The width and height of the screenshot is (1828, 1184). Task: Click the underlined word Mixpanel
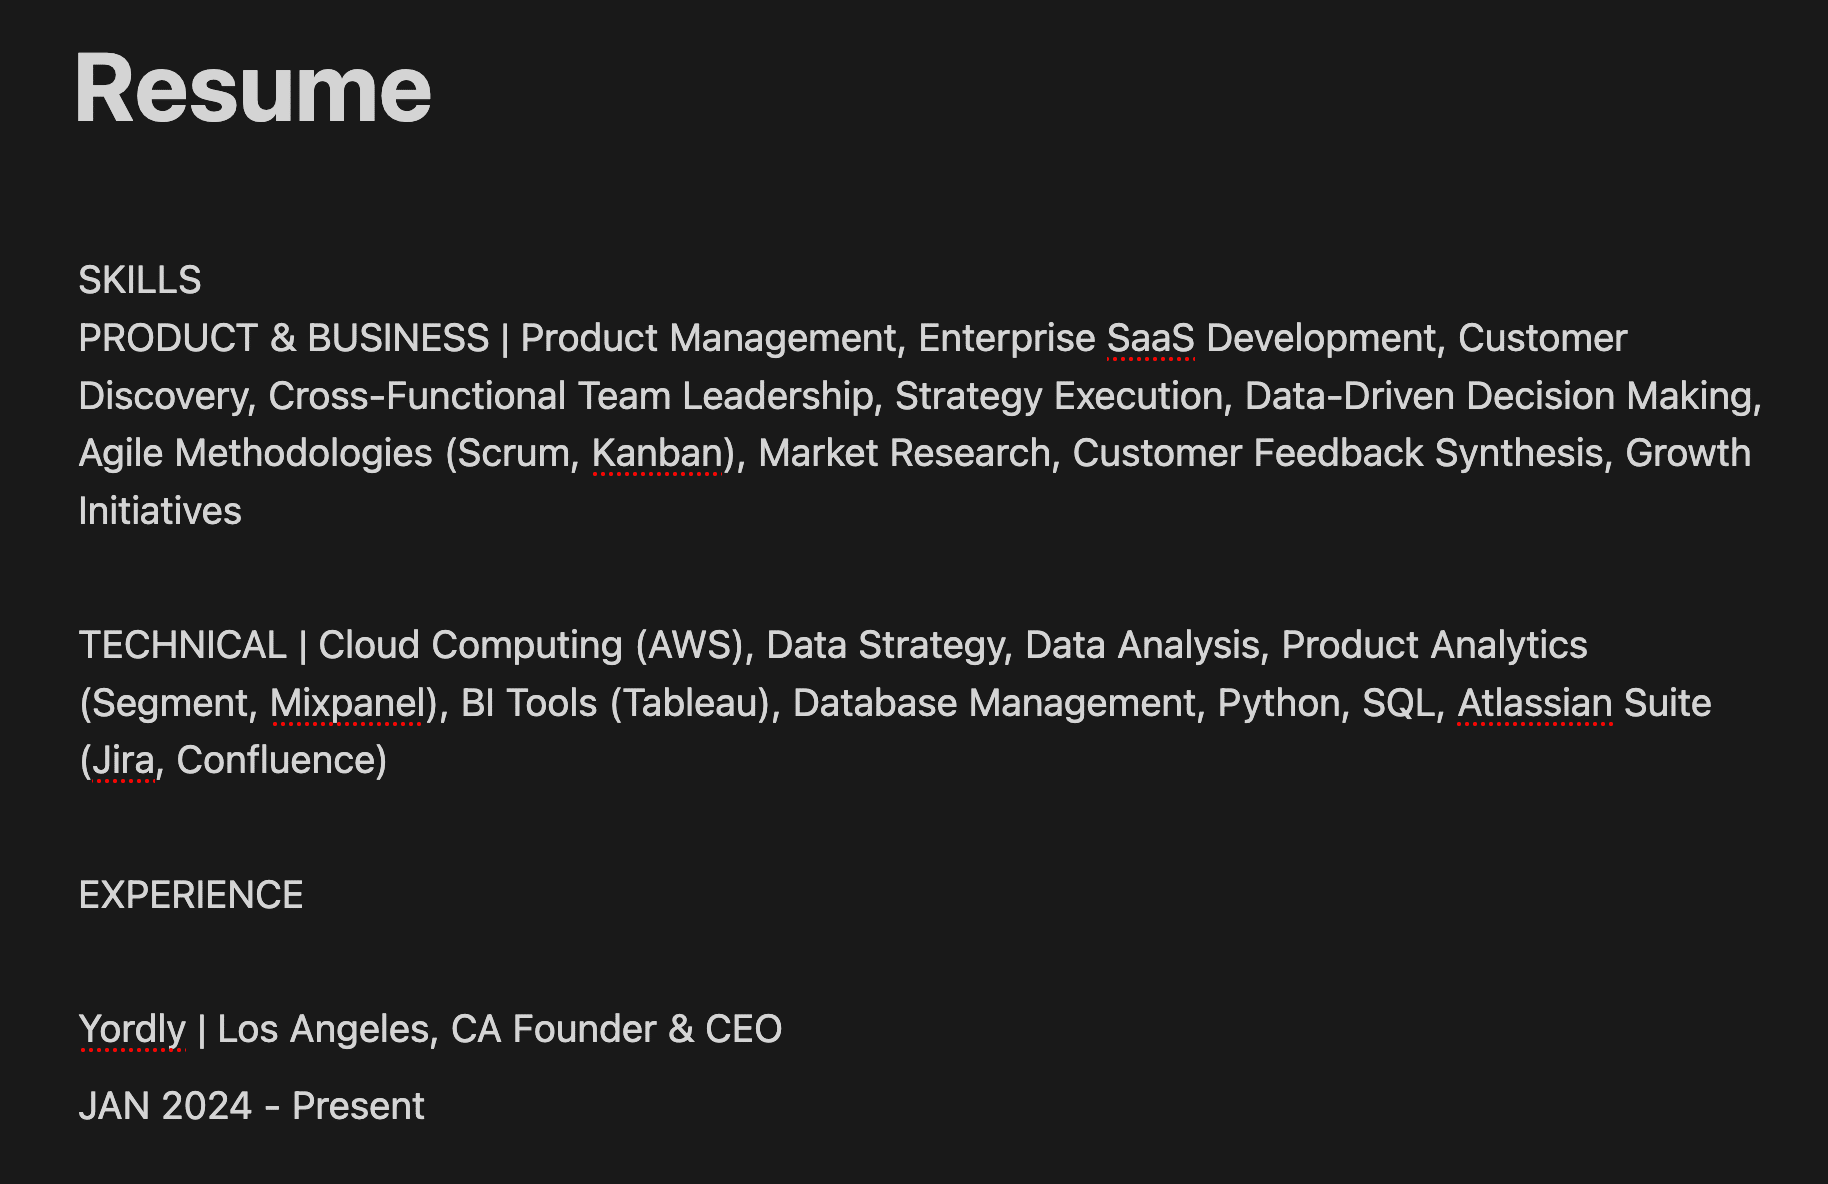[x=347, y=703]
